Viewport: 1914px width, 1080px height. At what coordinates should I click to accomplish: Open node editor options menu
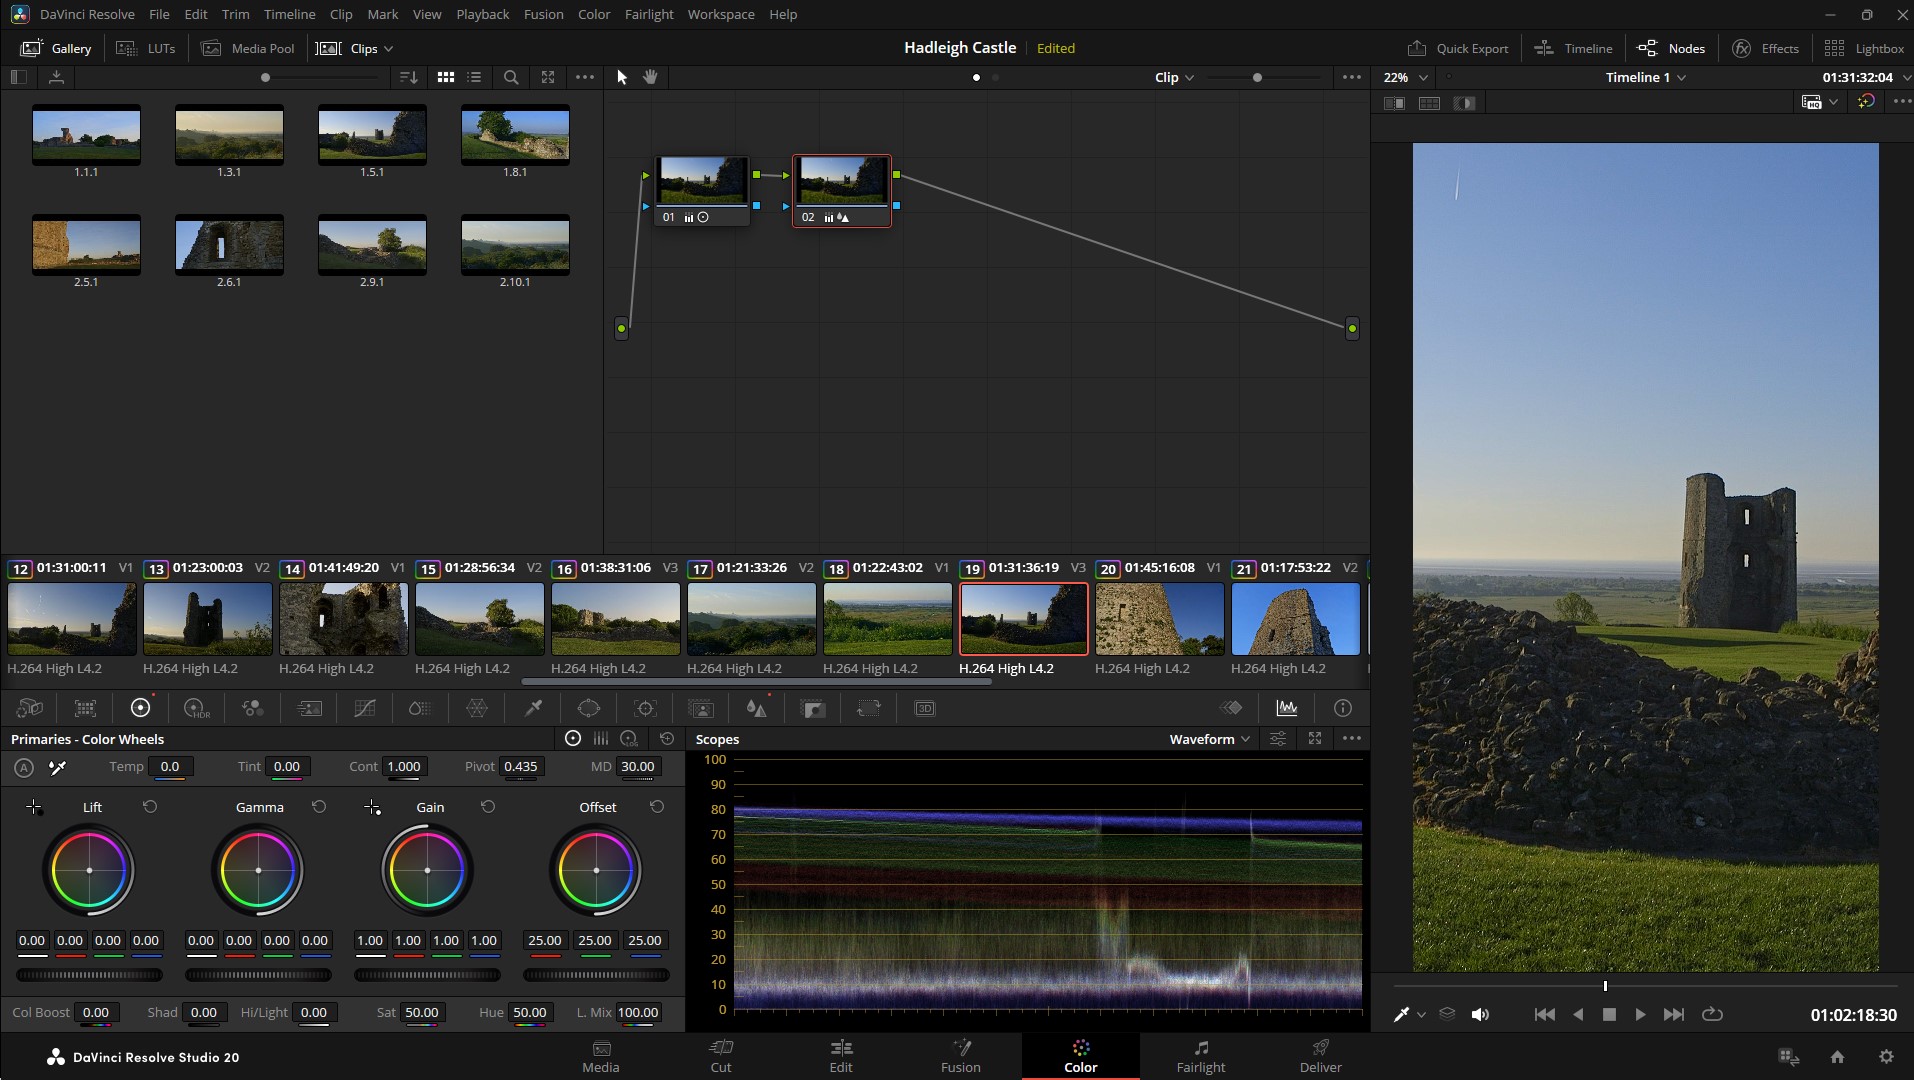(1352, 77)
